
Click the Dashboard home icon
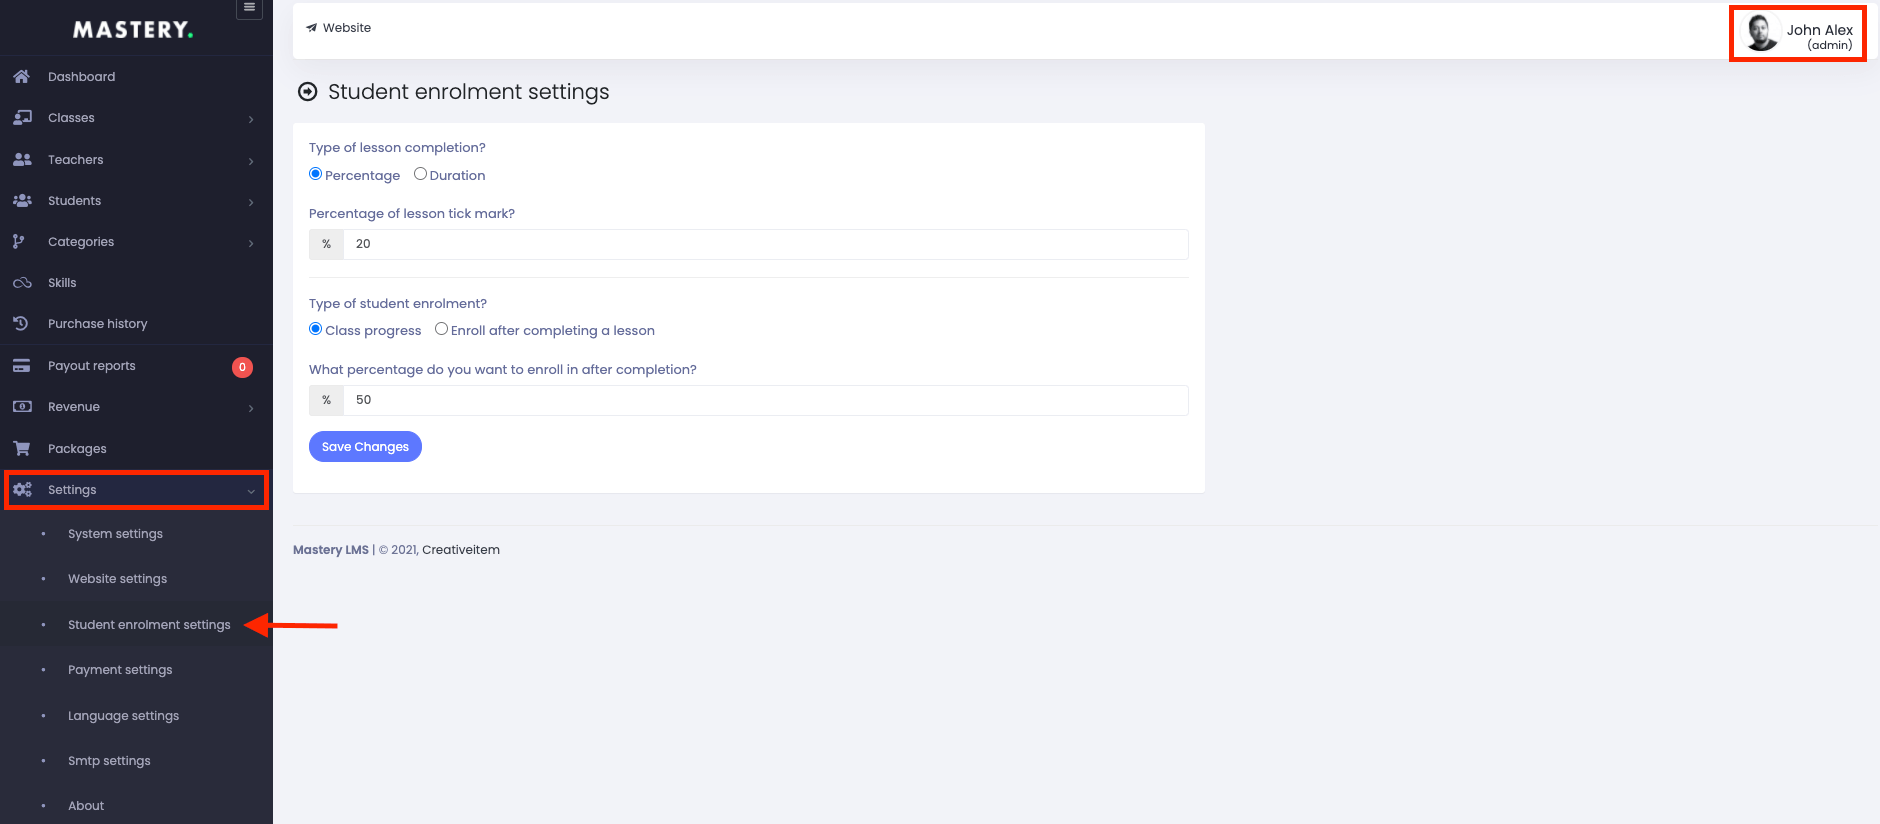point(21,77)
